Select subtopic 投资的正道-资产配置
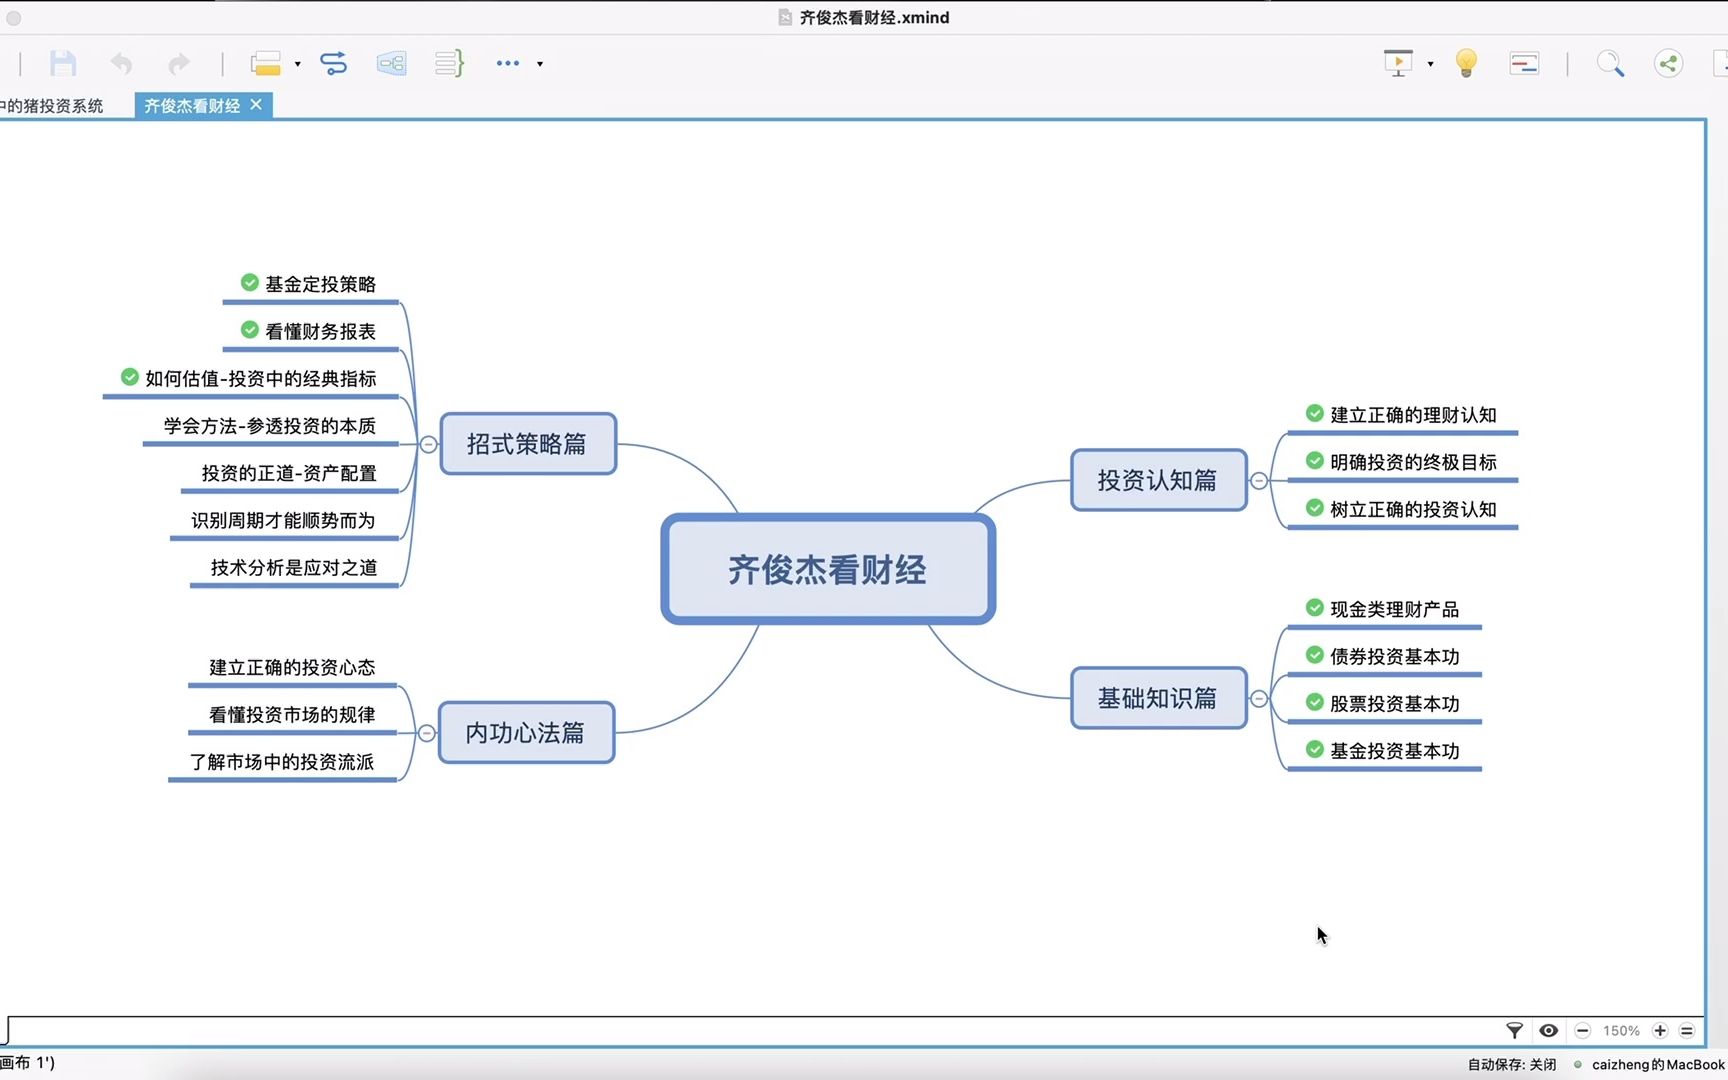The width and height of the screenshot is (1728, 1080). click(289, 473)
